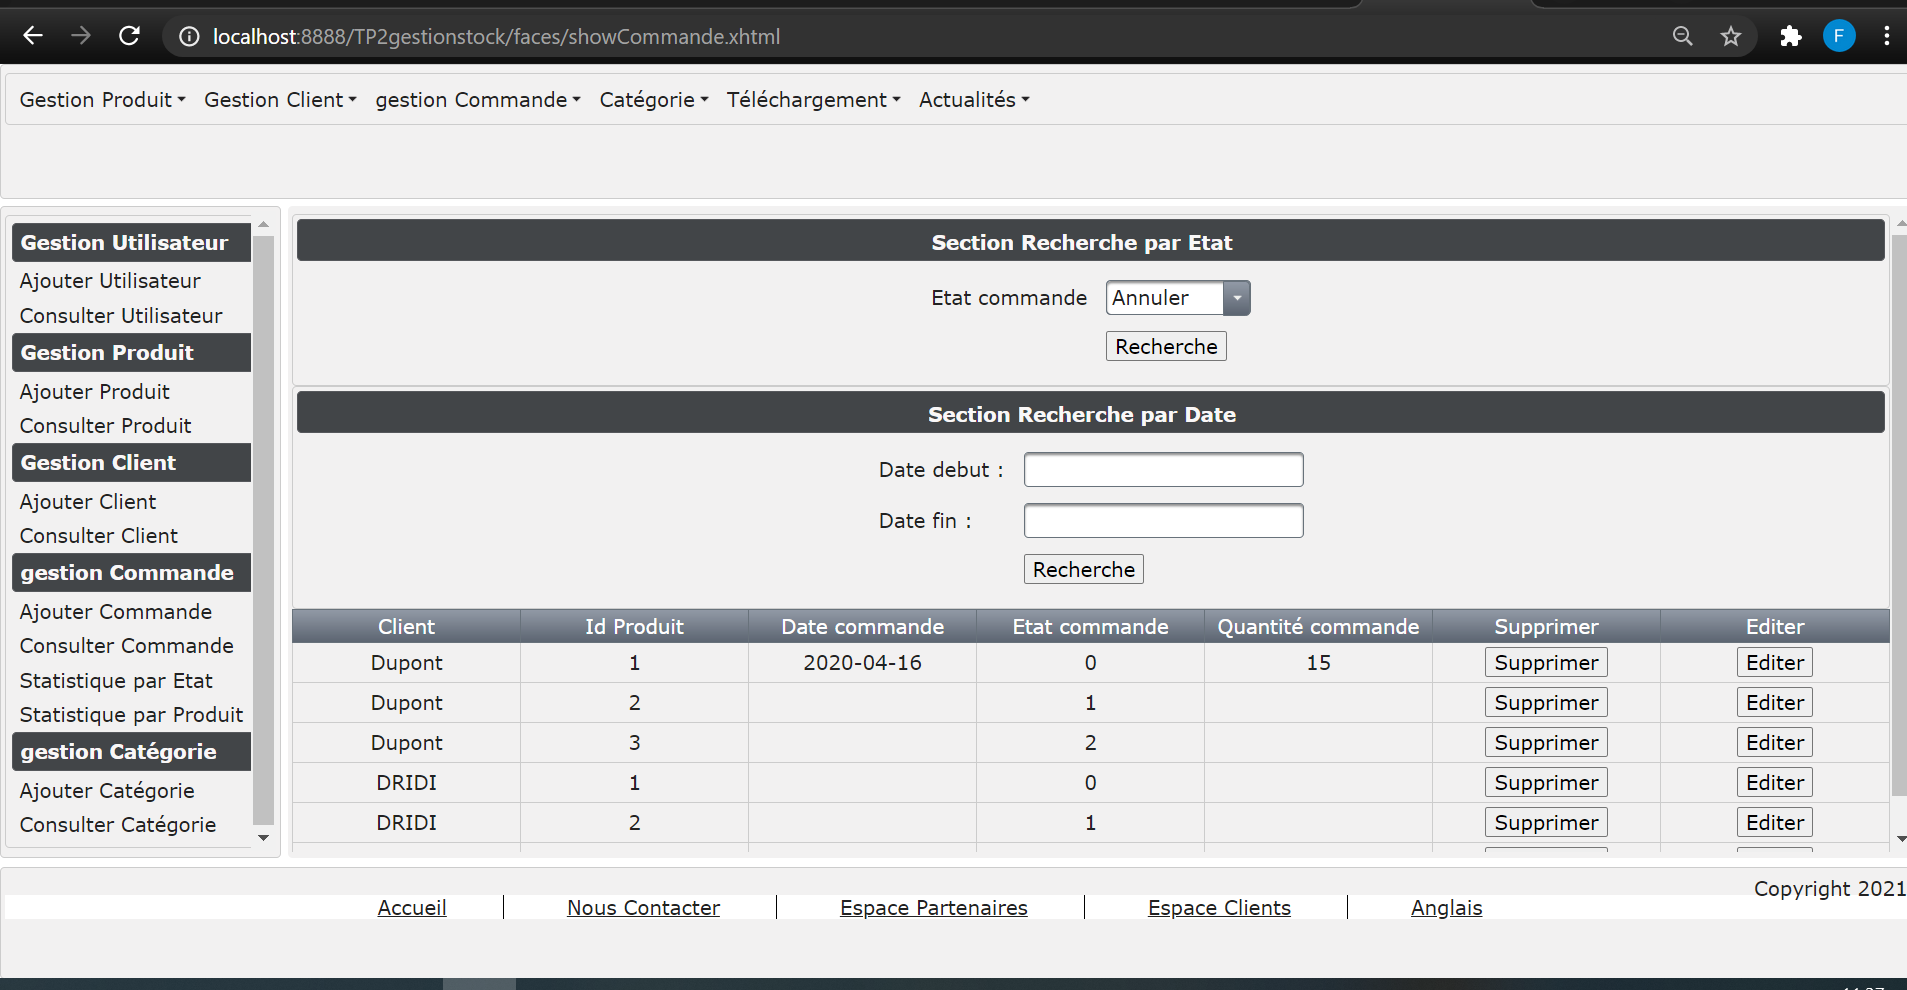Click the main content vertical scrollbar
The width and height of the screenshot is (1907, 990).
(1899, 515)
